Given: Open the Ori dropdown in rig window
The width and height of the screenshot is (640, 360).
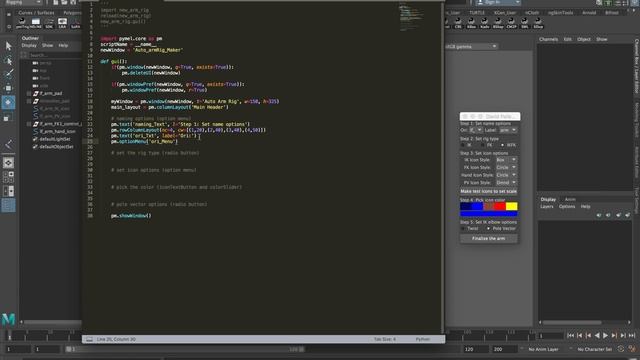Looking at the screenshot, I should tap(476, 130).
